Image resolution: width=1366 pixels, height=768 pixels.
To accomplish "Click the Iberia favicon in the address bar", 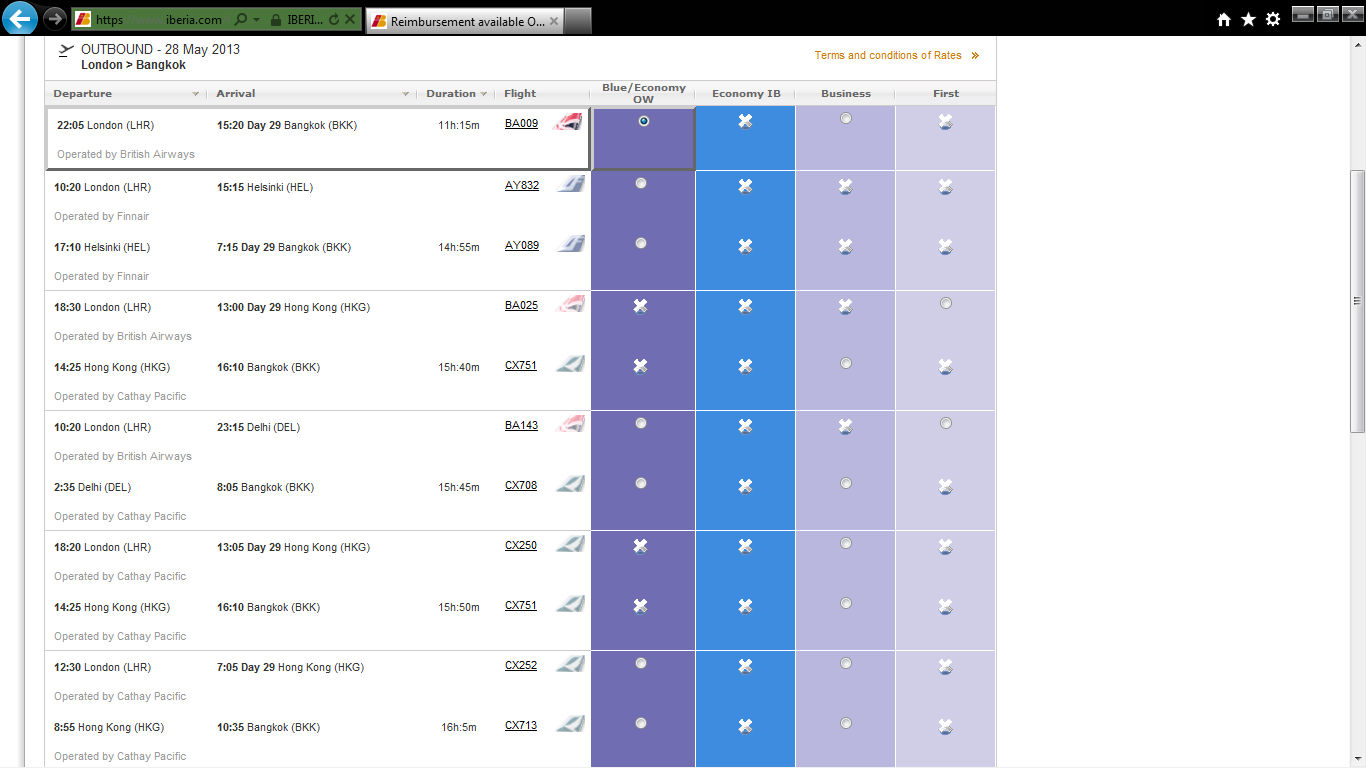I will tap(84, 19).
